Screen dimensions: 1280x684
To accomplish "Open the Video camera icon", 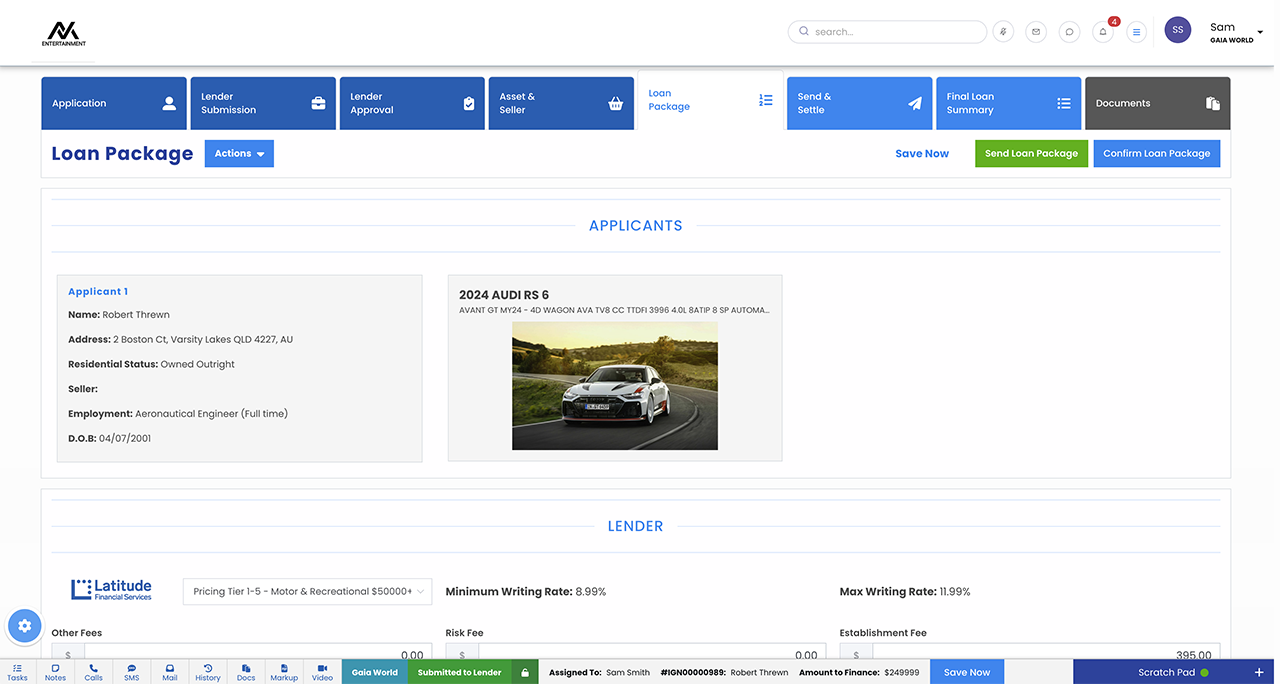I will coord(322,671).
